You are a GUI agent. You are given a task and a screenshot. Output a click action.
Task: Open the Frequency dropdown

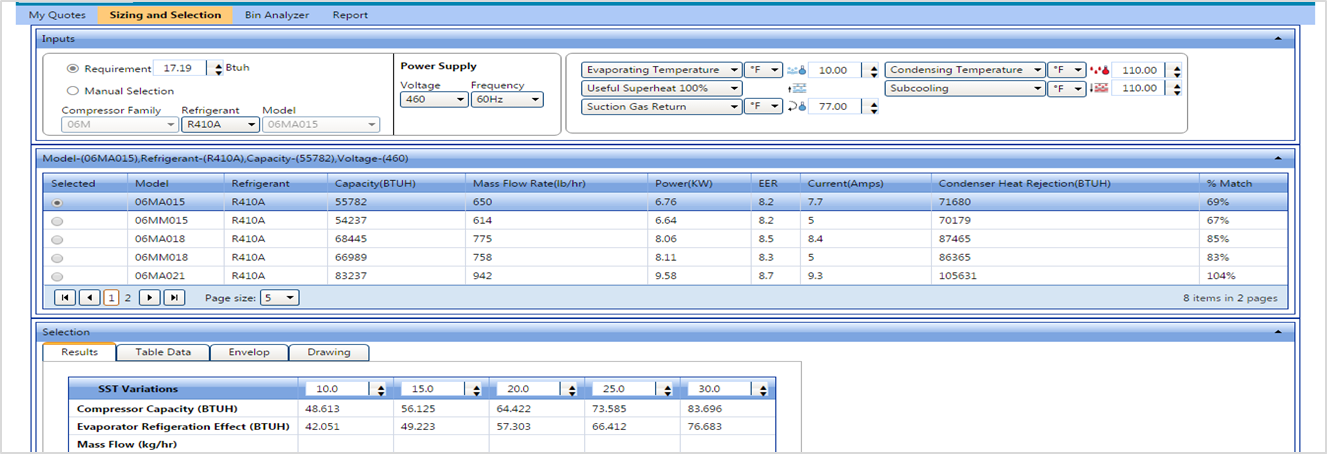[507, 100]
